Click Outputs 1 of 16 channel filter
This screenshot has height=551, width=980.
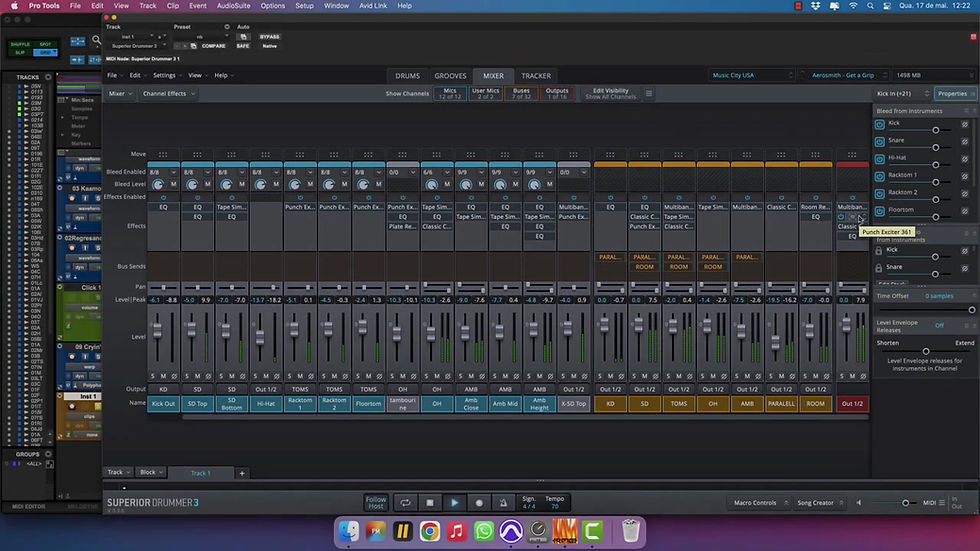(x=557, y=94)
